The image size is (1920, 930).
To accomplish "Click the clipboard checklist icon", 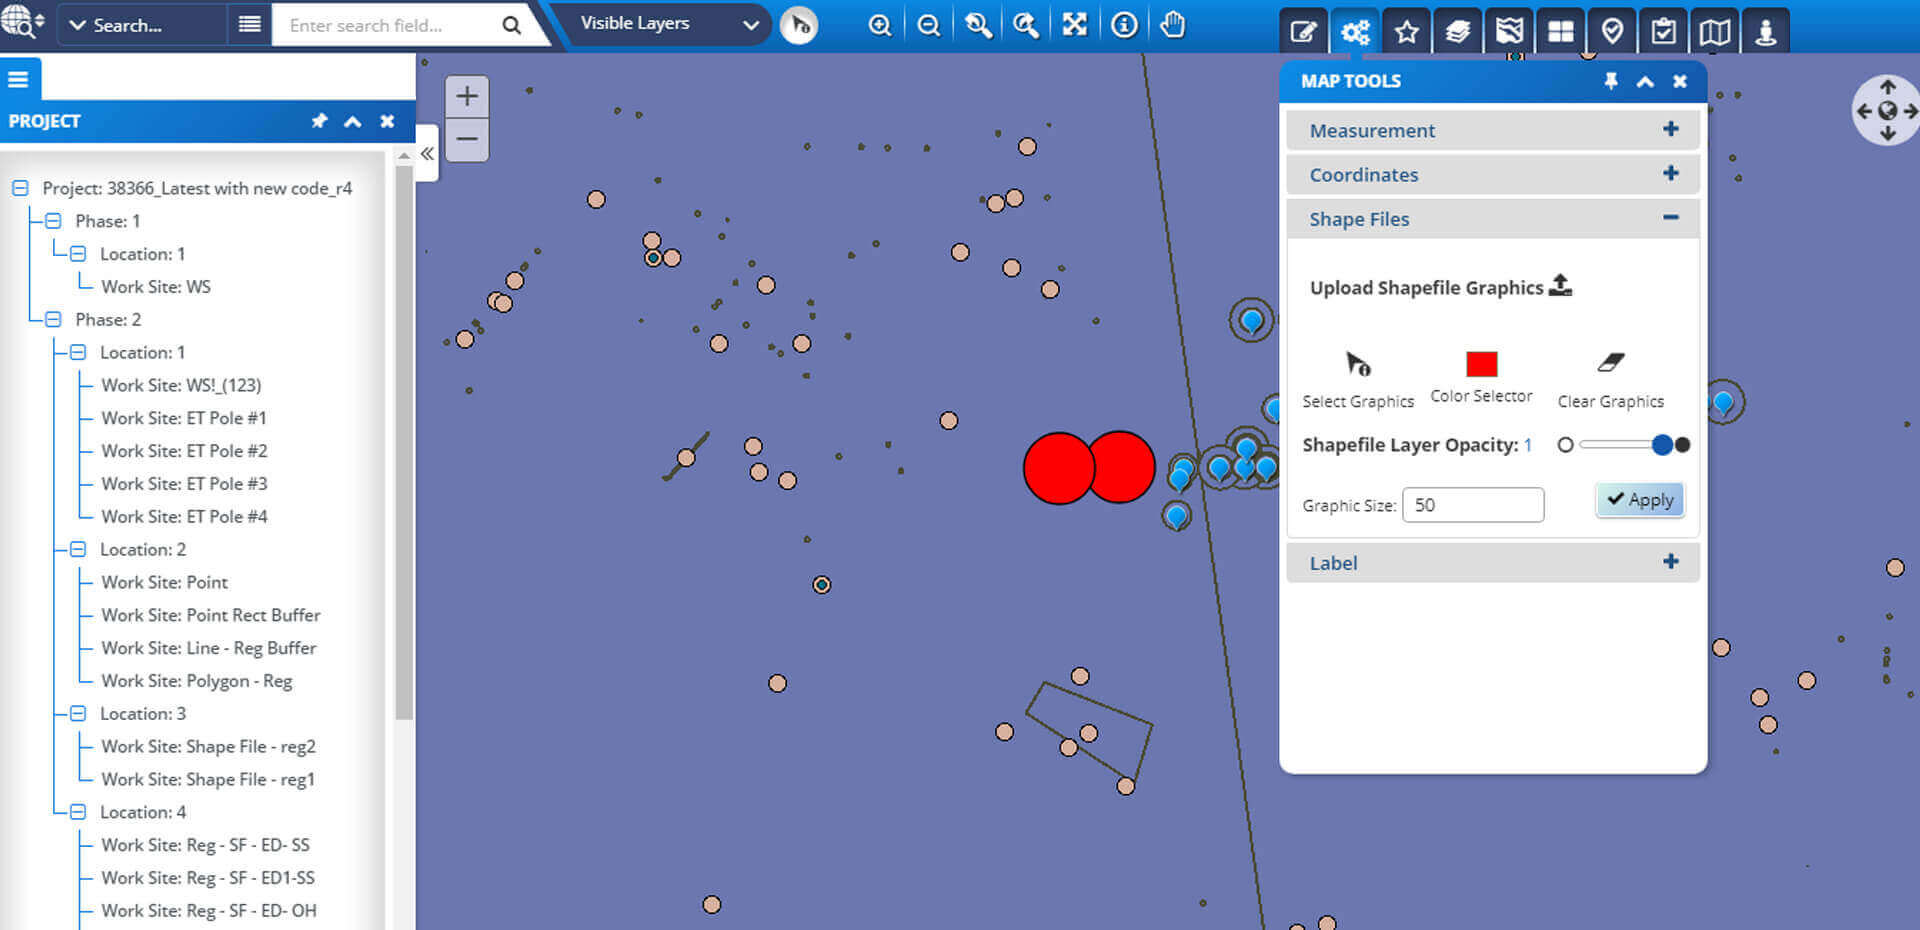I will coord(1664,31).
